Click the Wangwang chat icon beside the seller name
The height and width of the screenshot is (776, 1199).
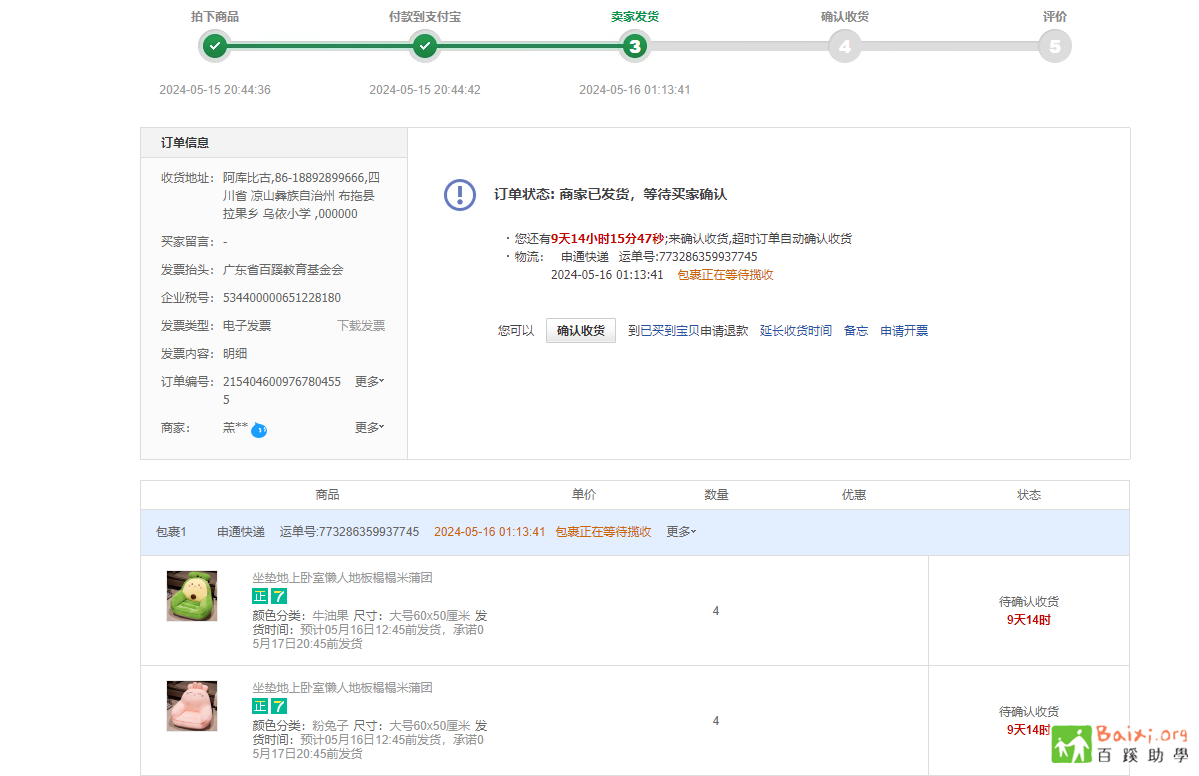click(x=259, y=429)
